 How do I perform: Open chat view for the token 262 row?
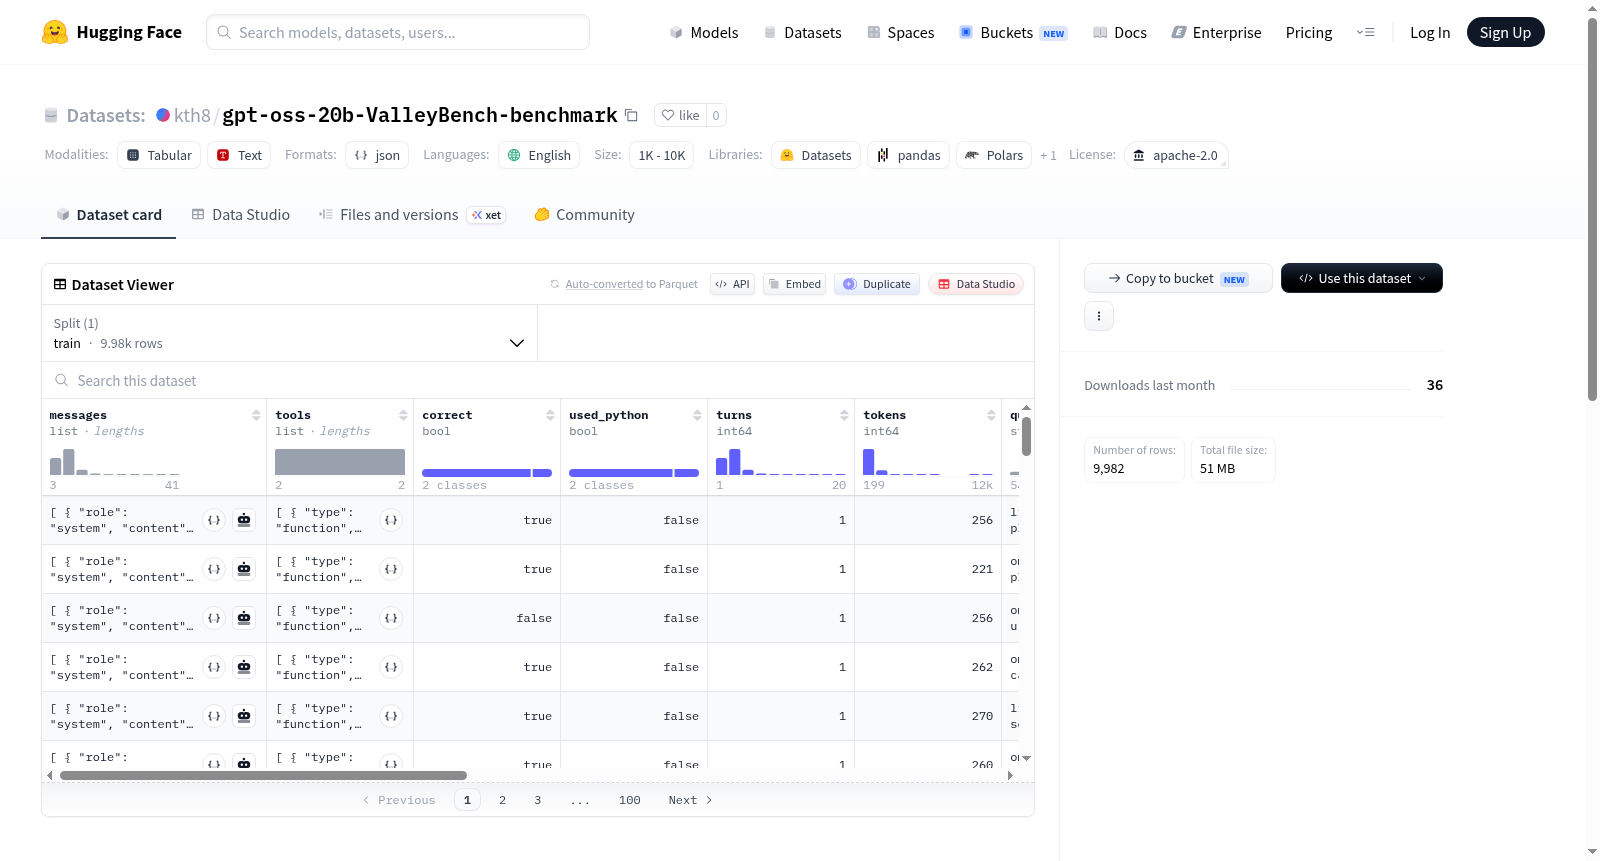pyautogui.click(x=244, y=667)
